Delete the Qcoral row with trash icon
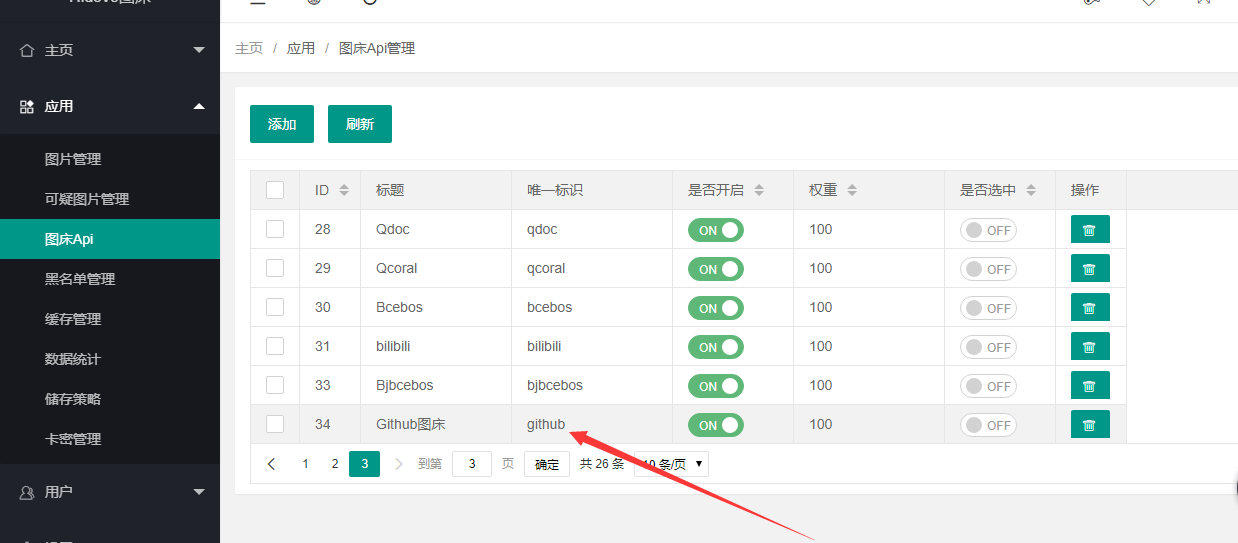The width and height of the screenshot is (1238, 543). pos(1090,269)
